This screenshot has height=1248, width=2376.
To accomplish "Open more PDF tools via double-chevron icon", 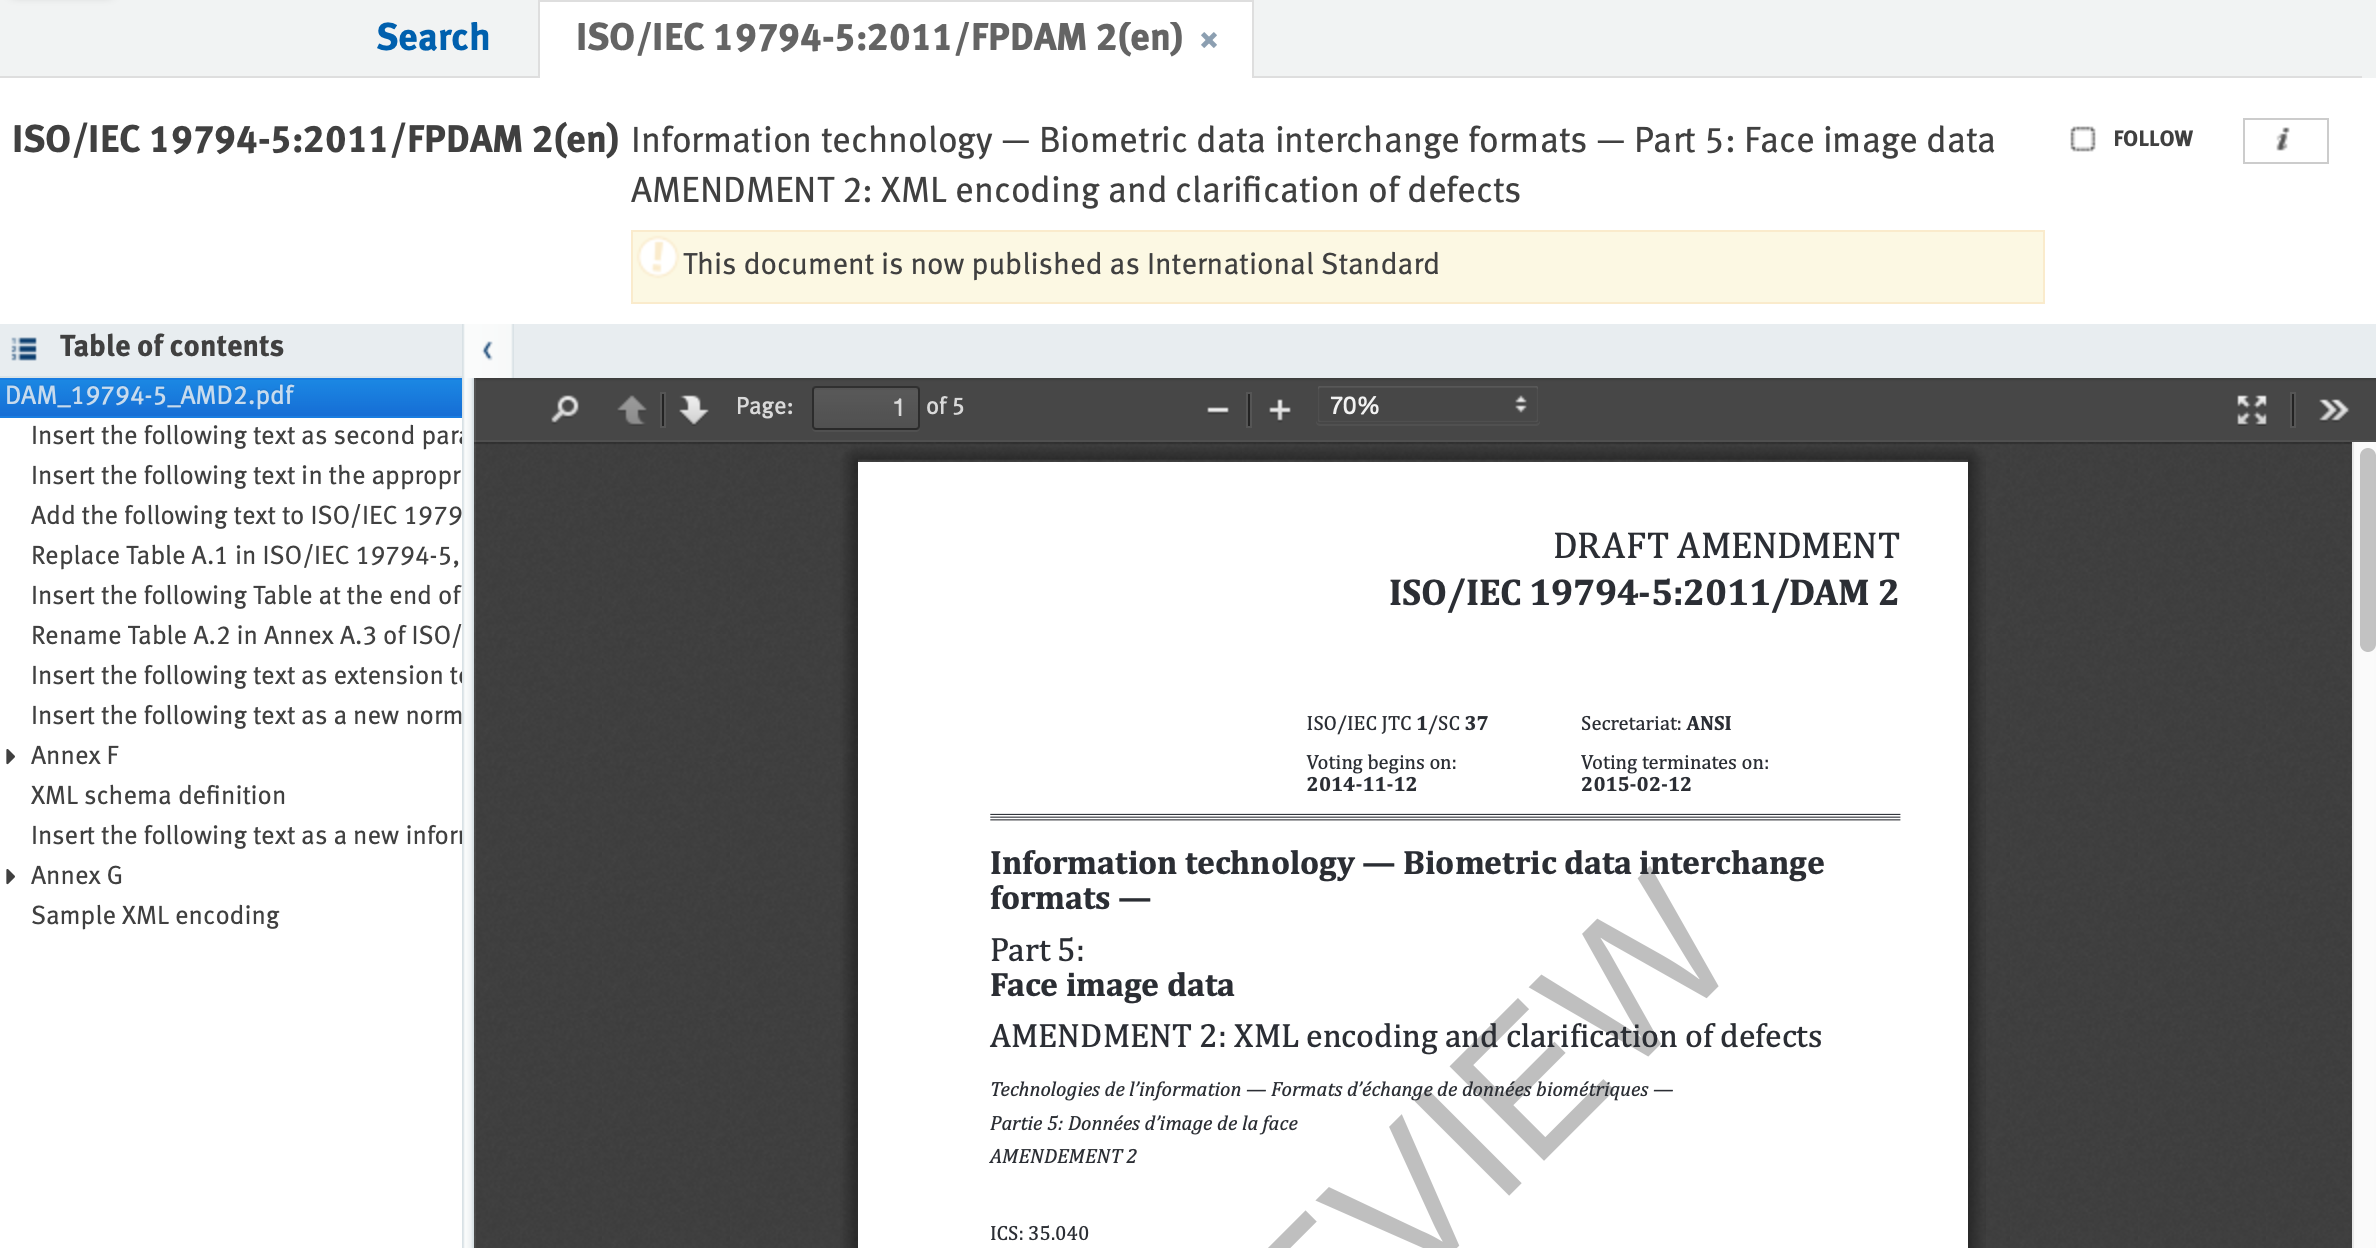I will pos(2332,409).
